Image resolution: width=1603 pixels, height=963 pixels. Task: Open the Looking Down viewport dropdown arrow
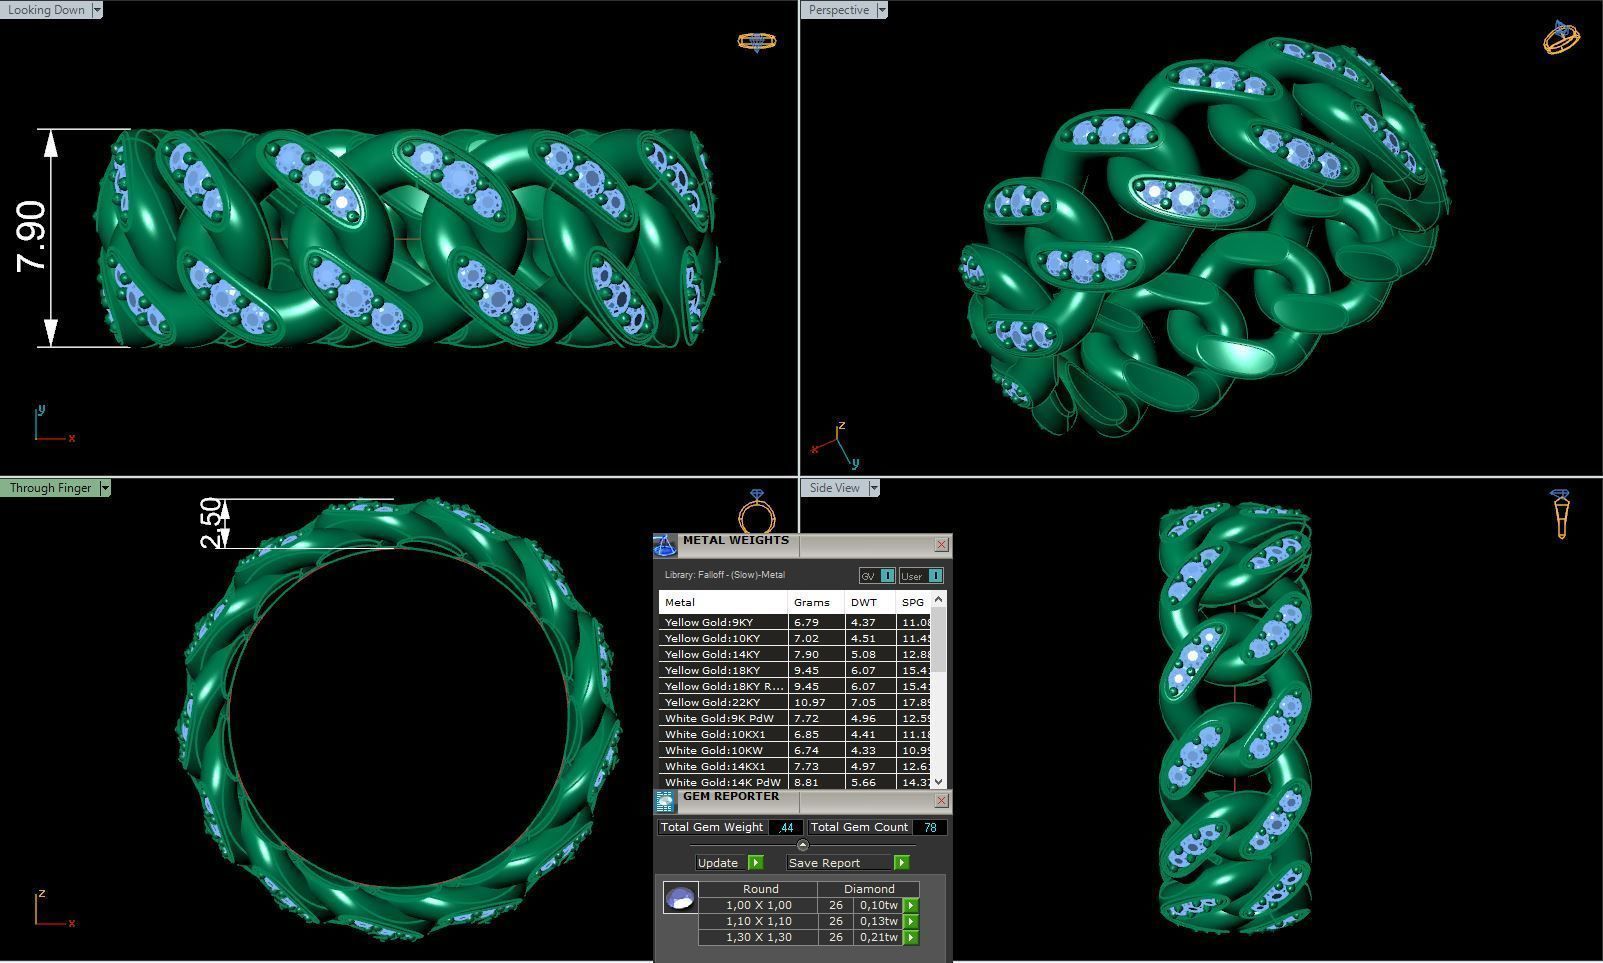[97, 10]
